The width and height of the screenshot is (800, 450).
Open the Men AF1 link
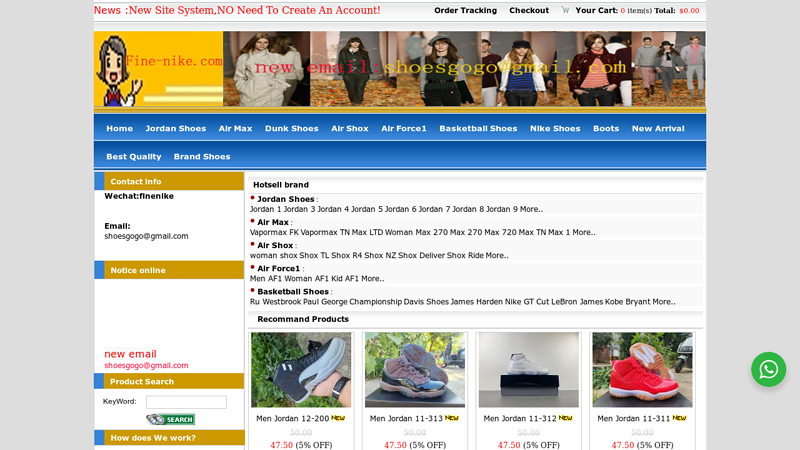coord(266,279)
